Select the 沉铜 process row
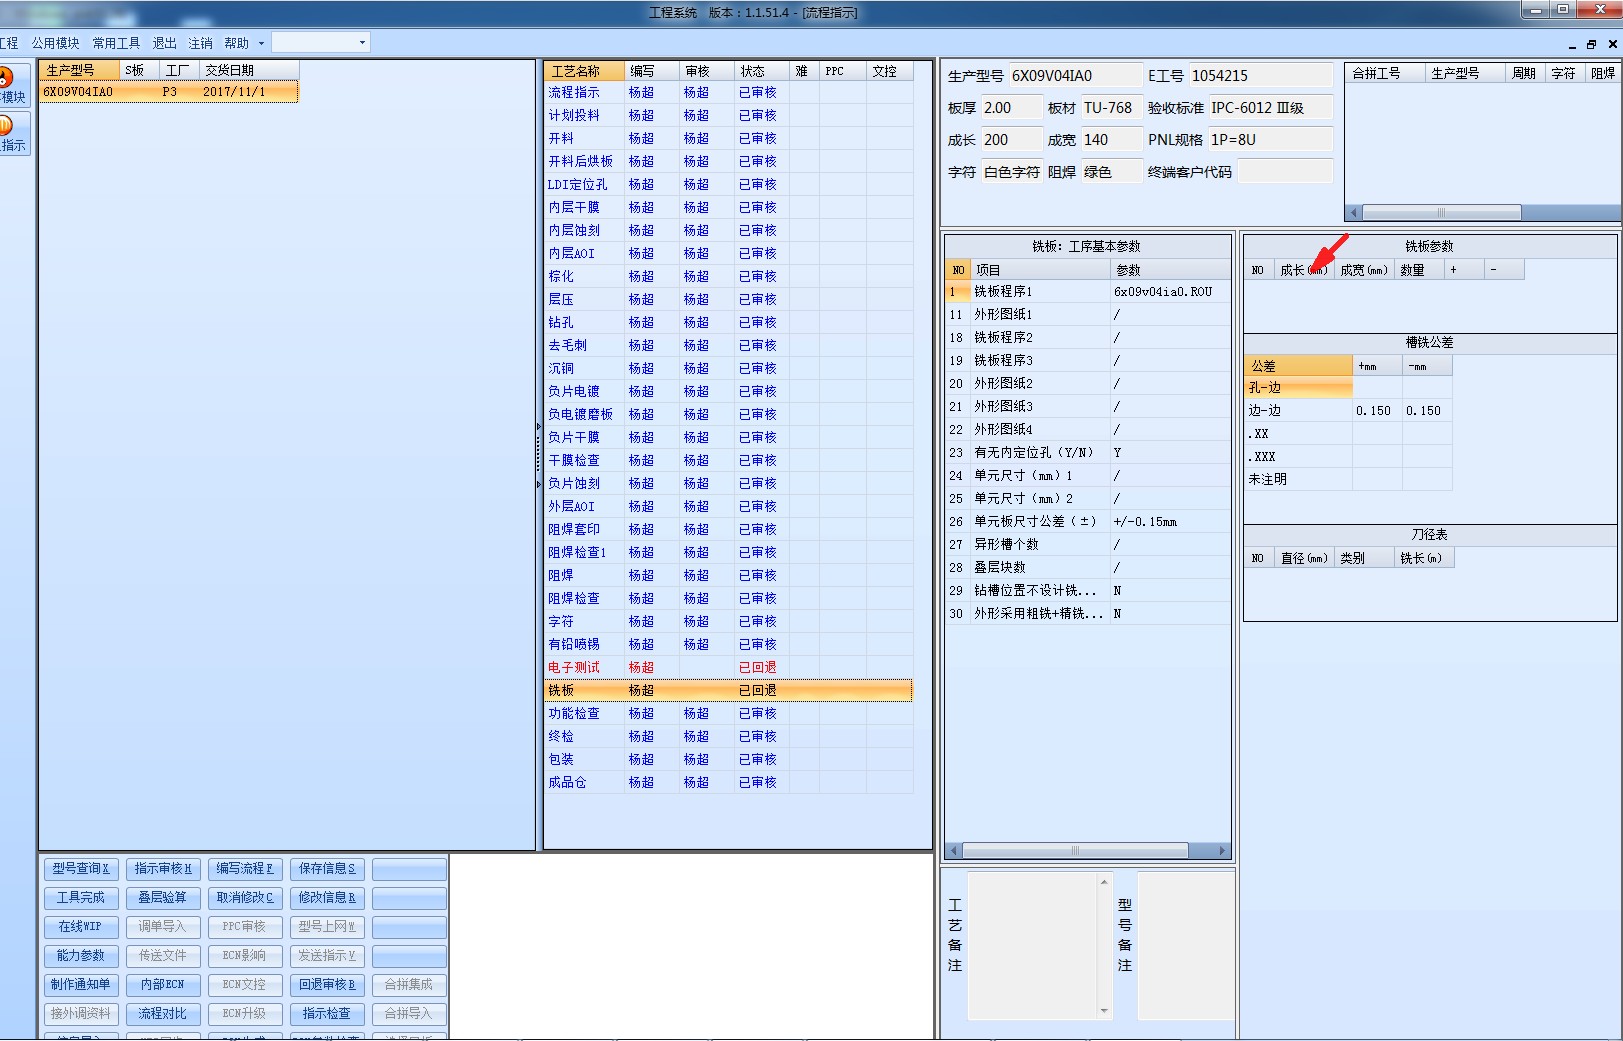This screenshot has width=1623, height=1041. pos(728,368)
